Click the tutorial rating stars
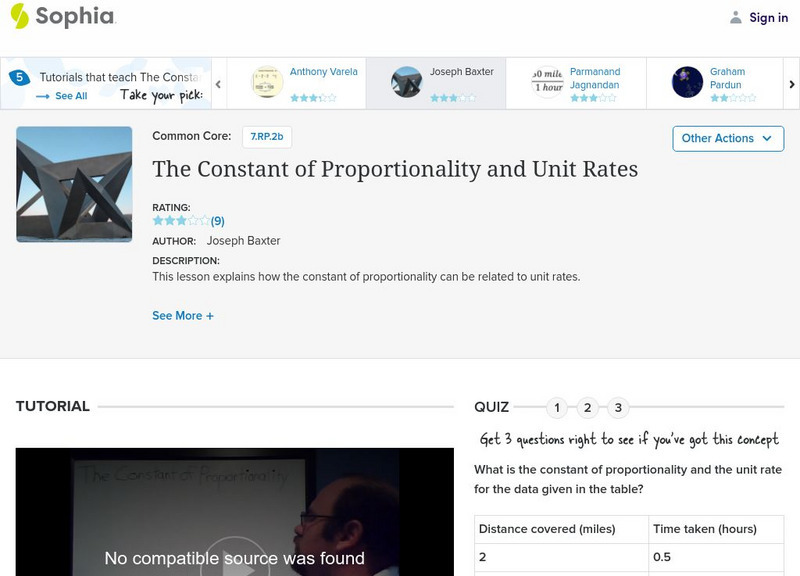The image size is (800, 576). (181, 221)
